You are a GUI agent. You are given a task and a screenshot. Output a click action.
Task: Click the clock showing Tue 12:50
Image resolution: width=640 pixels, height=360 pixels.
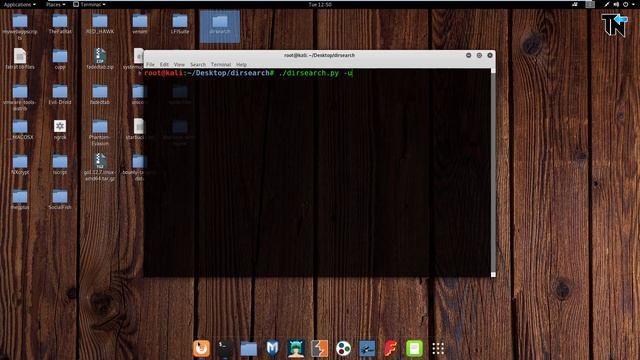[320, 4]
